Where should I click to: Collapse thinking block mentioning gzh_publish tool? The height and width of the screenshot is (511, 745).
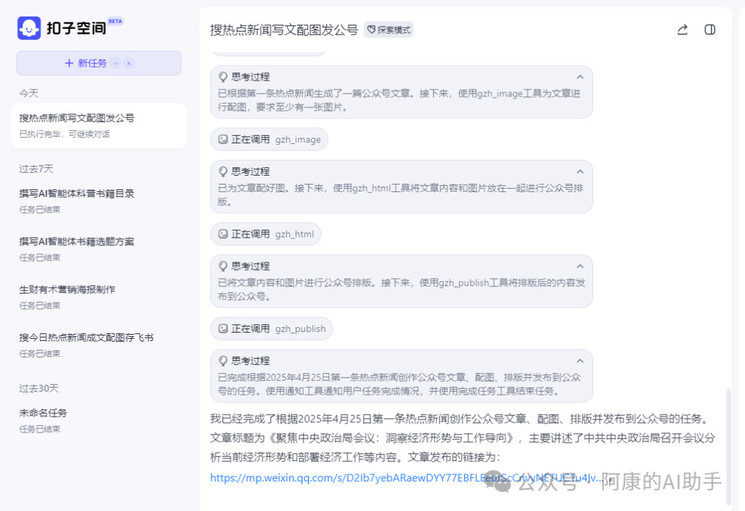(580, 266)
